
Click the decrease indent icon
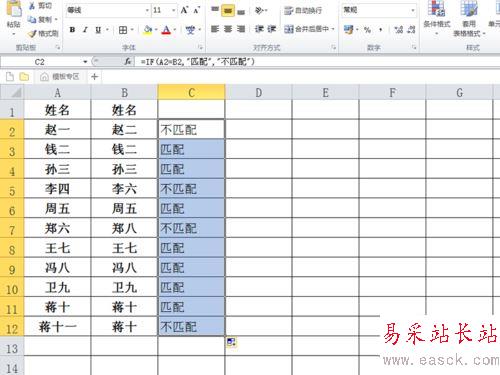click(259, 29)
